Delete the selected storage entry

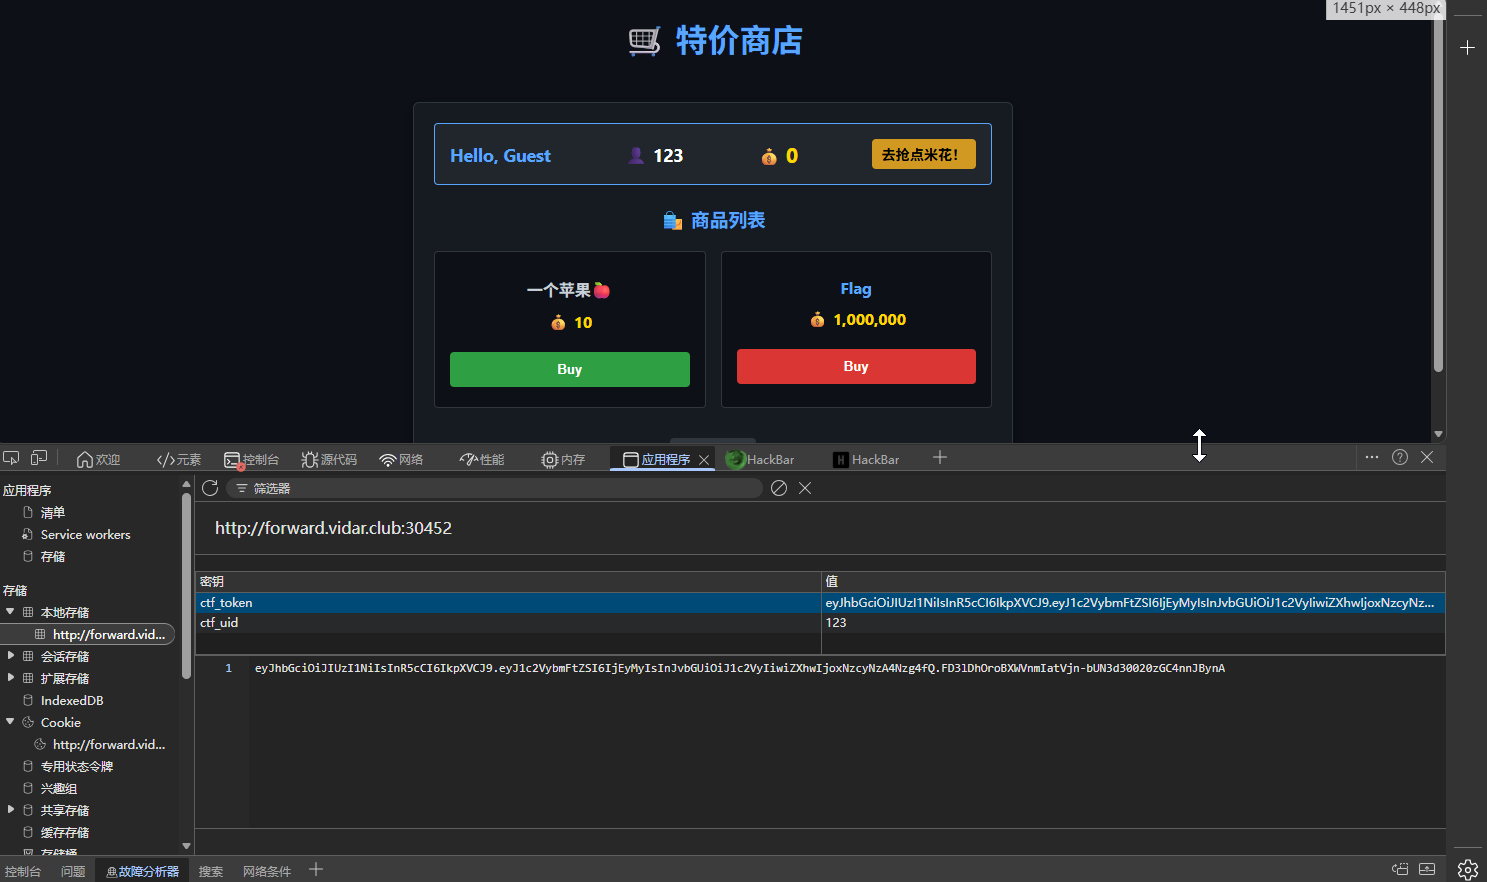pyautogui.click(x=805, y=488)
